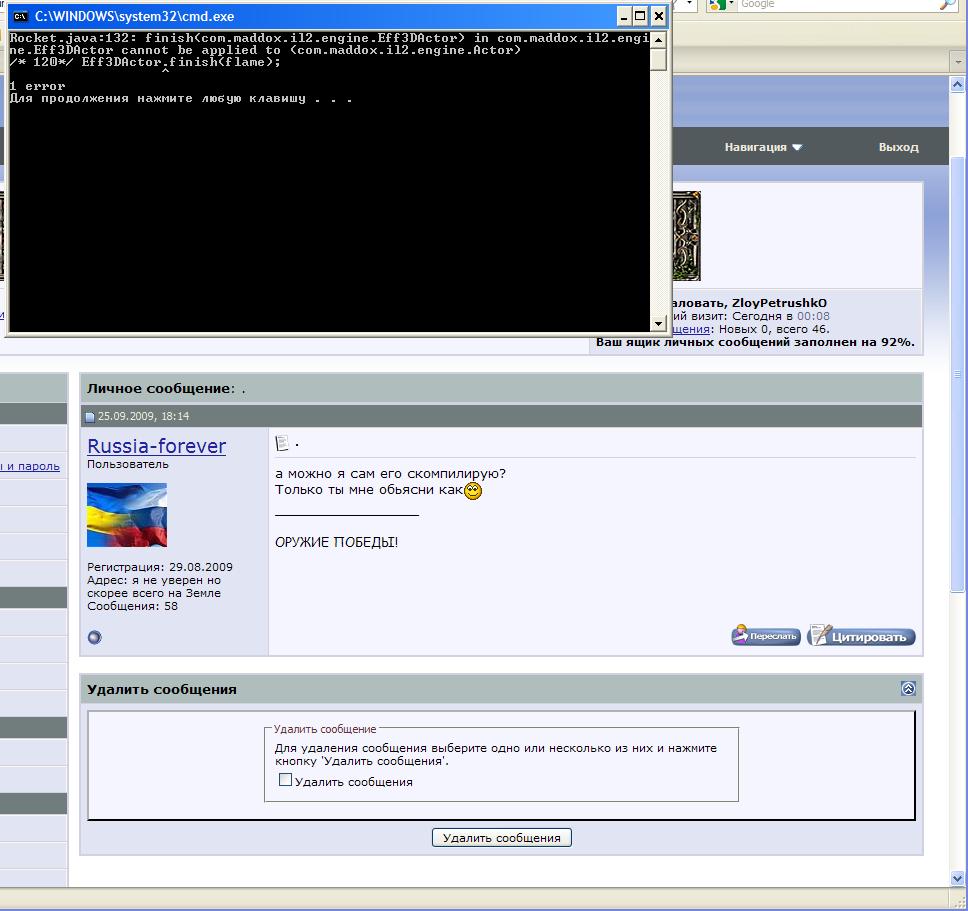Click the sidebar link ending 'и пароль'
The height and width of the screenshot is (911, 968).
(31, 466)
